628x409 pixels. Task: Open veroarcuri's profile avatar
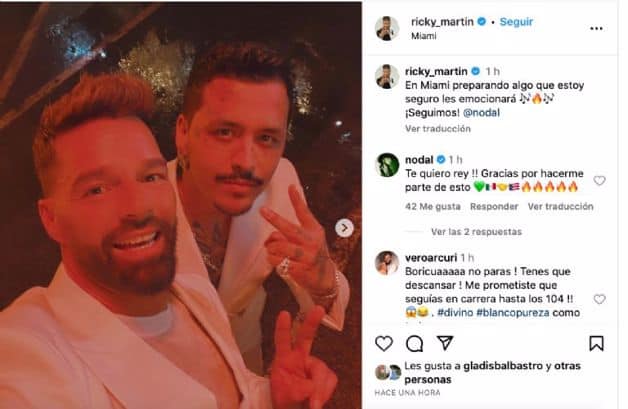coord(387,263)
